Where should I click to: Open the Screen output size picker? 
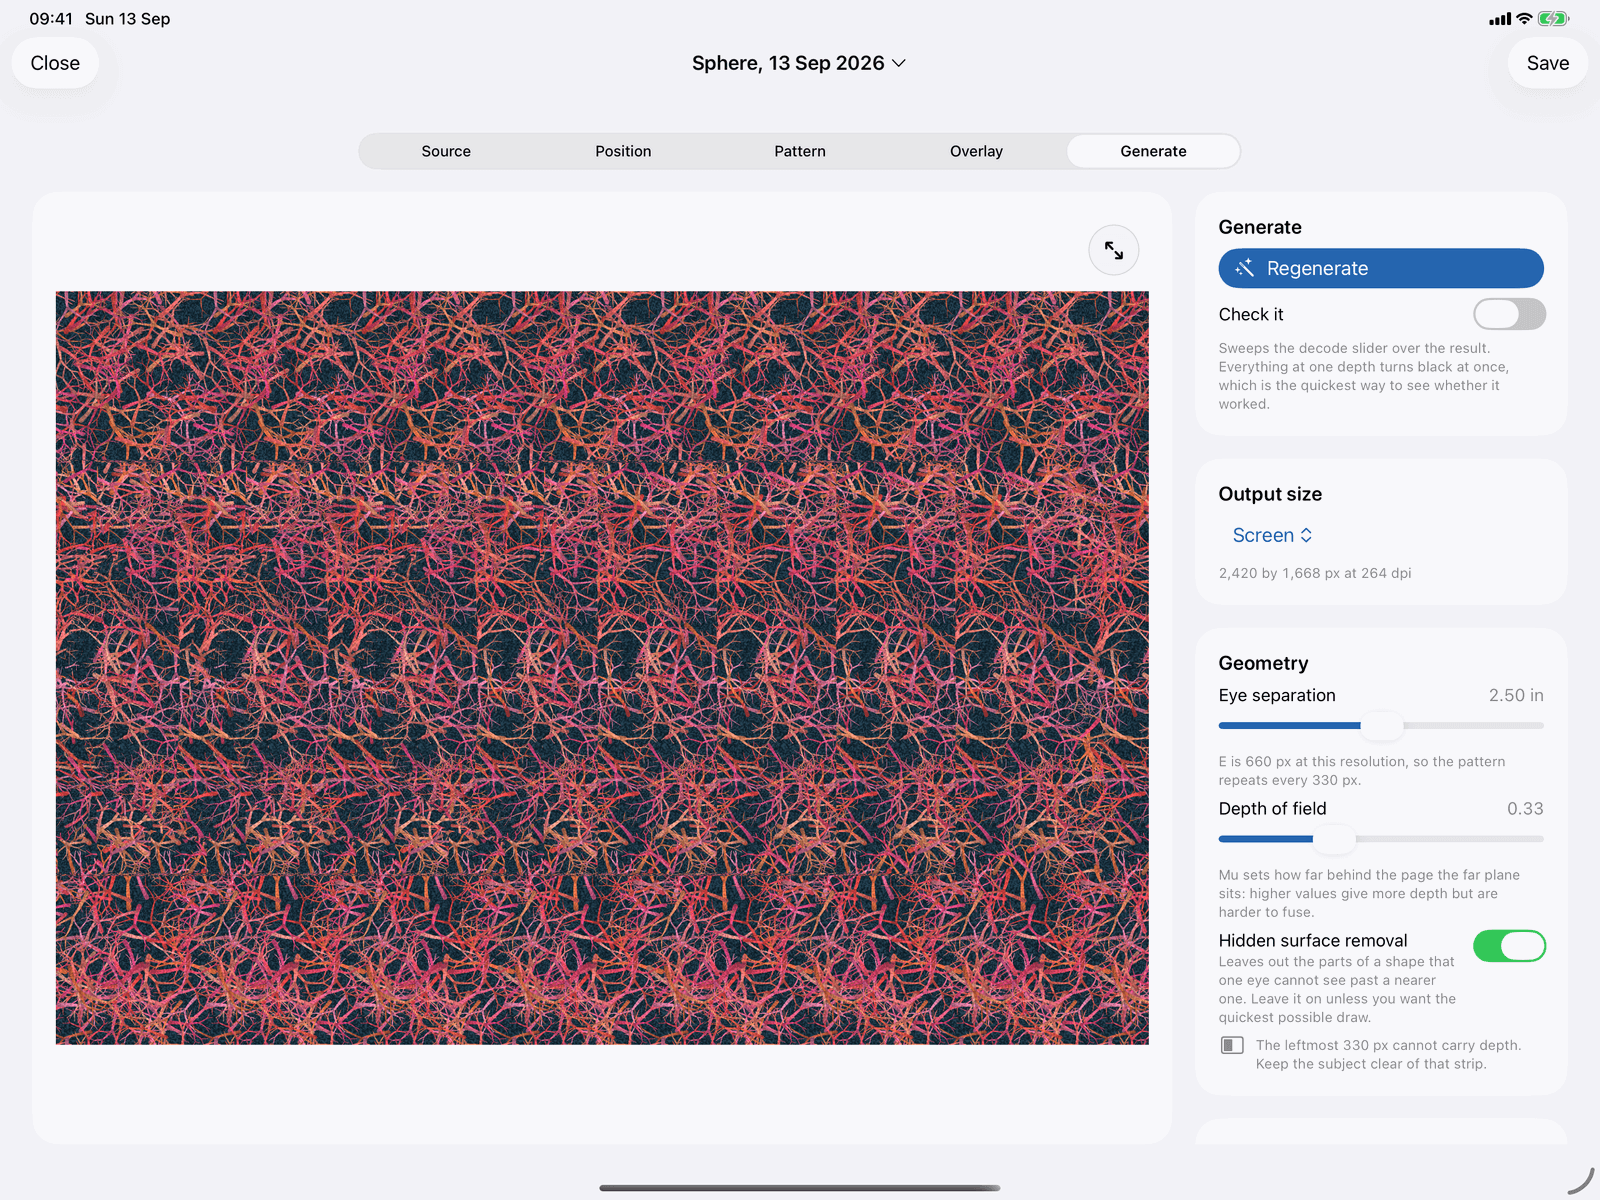(x=1272, y=535)
